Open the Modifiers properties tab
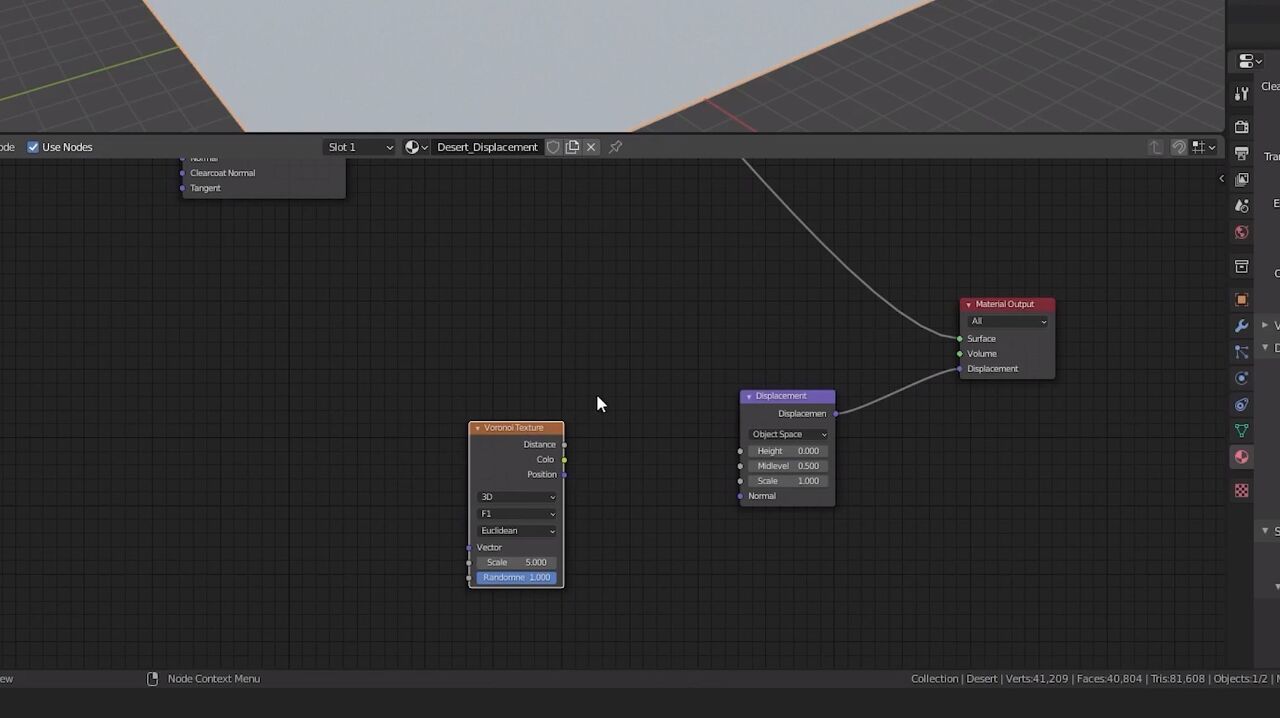Image resolution: width=1280 pixels, height=718 pixels. (1241, 326)
